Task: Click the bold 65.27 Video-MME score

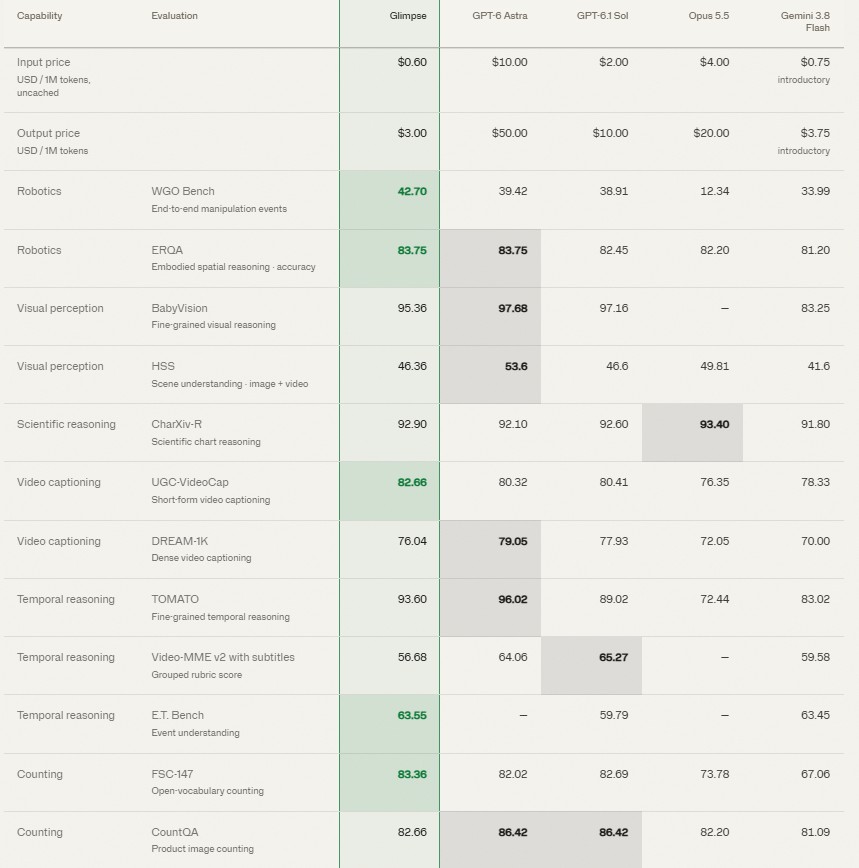Action: click(613, 658)
